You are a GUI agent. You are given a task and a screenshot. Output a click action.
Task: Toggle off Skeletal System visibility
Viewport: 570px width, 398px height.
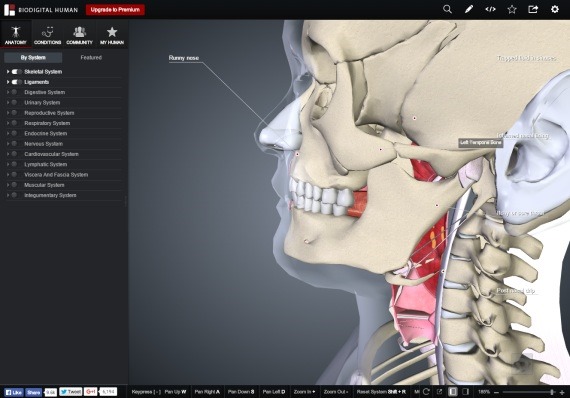coord(16,72)
